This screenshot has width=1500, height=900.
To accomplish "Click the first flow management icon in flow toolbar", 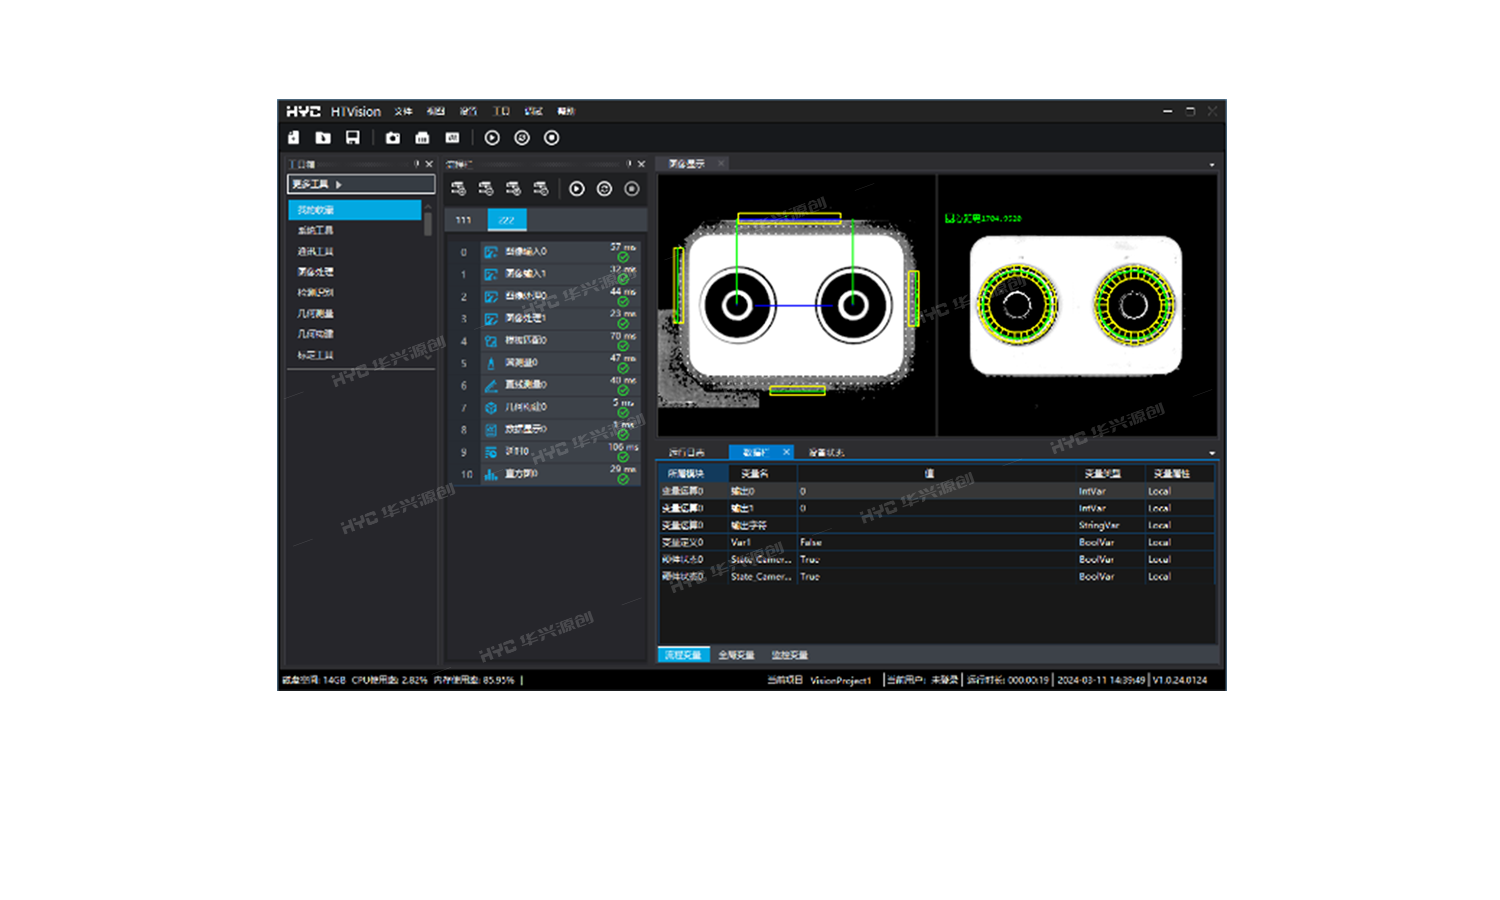I will [x=458, y=189].
